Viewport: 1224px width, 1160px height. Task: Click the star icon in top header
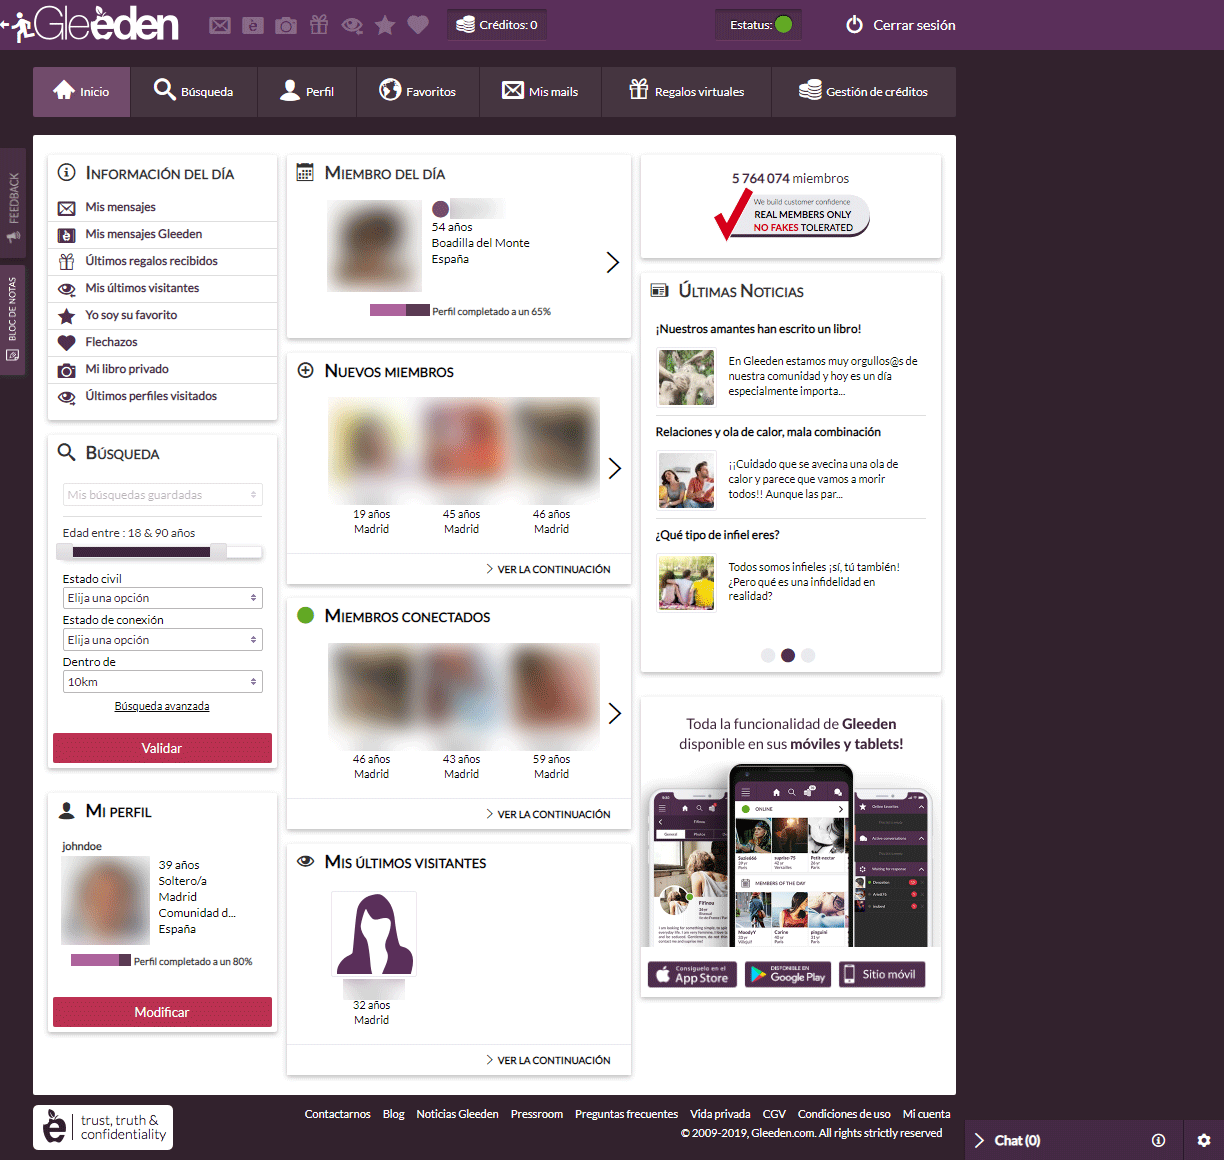(x=385, y=25)
